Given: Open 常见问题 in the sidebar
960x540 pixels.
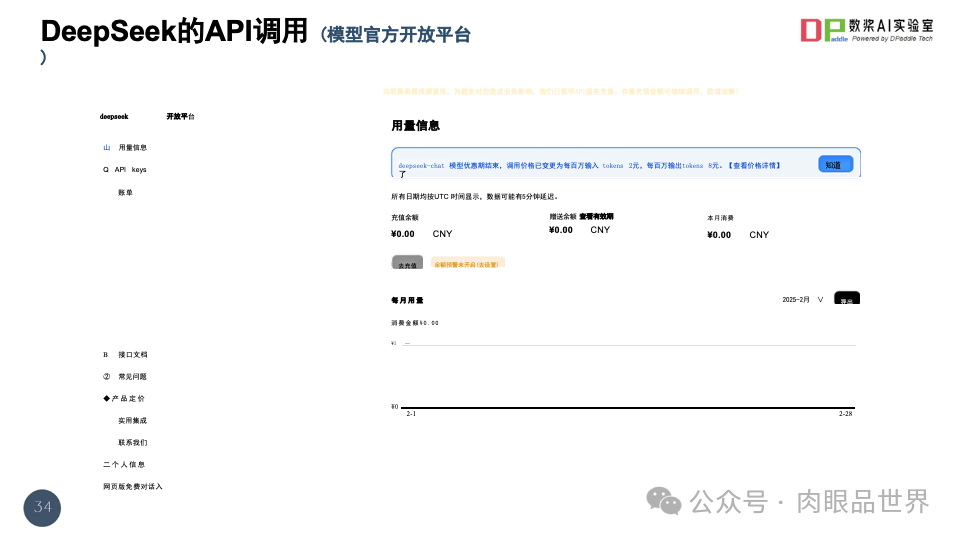Looking at the screenshot, I should click(133, 377).
